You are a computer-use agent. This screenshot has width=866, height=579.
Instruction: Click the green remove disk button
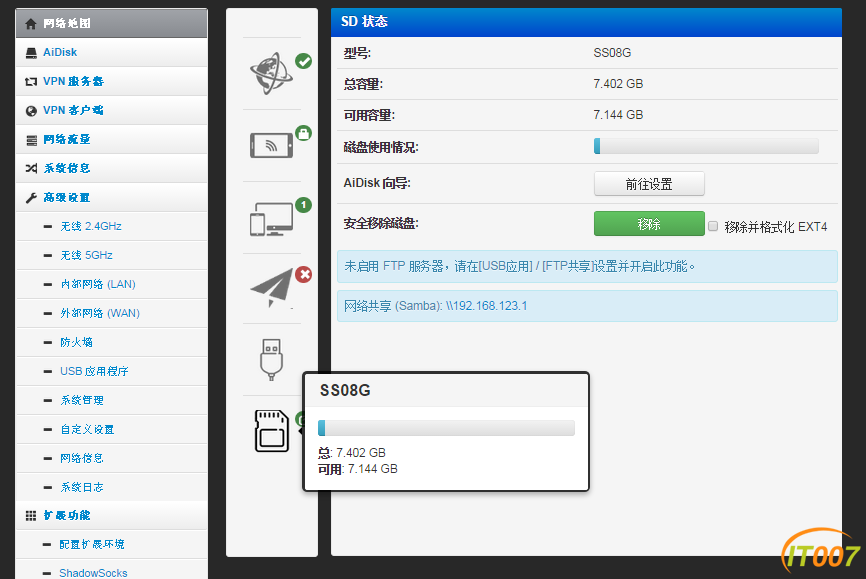(649, 224)
